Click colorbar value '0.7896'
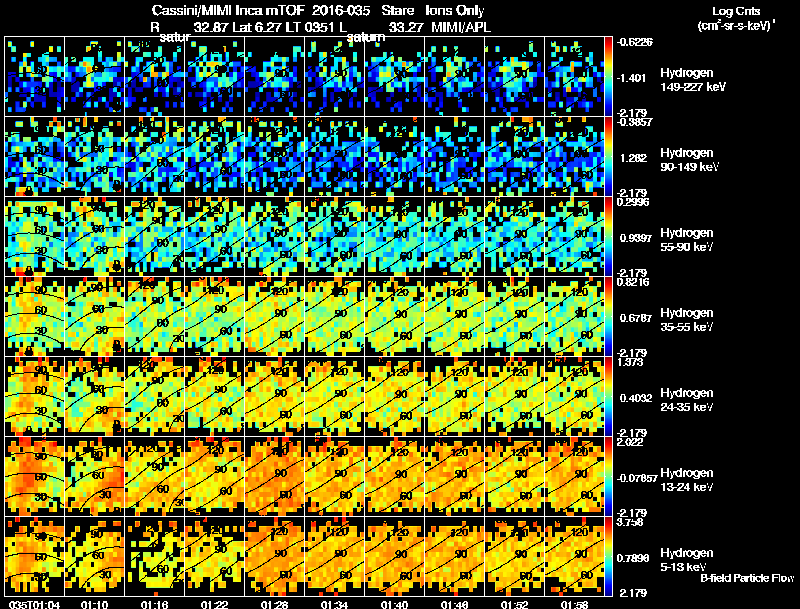Image resolution: width=800 pixels, height=609 pixels. tap(635, 558)
